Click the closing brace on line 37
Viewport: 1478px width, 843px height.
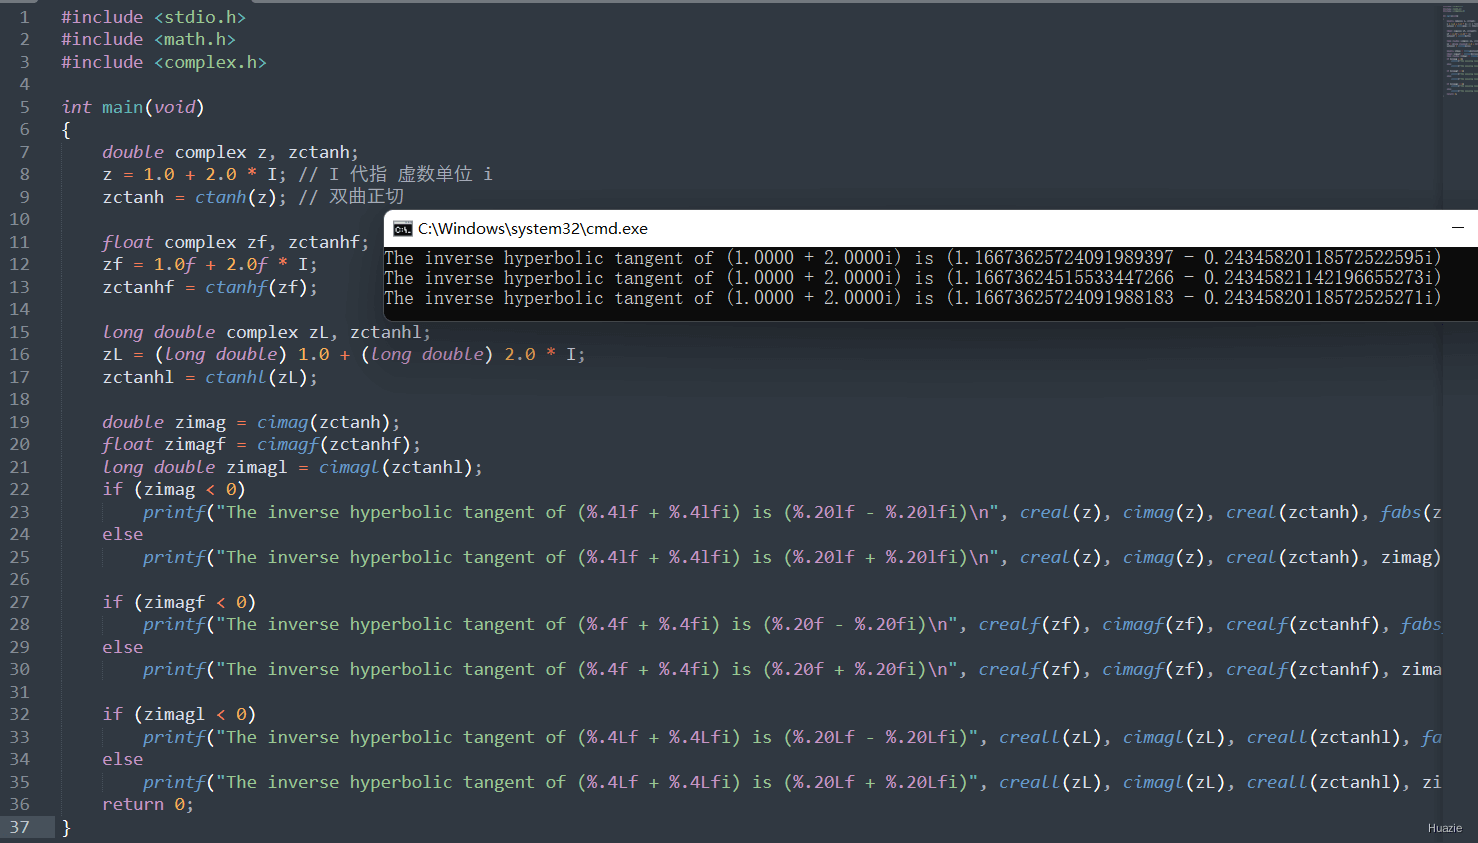(x=66, y=827)
